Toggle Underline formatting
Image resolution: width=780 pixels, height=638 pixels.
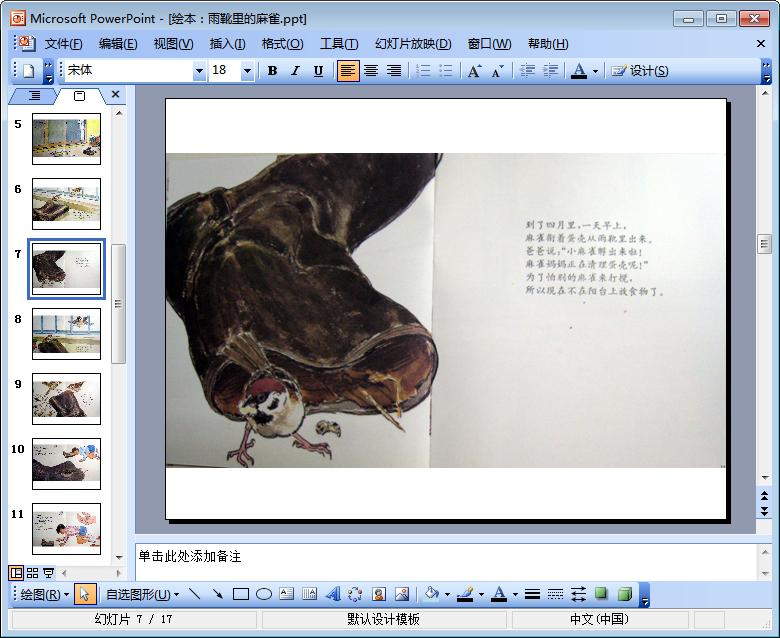click(318, 71)
